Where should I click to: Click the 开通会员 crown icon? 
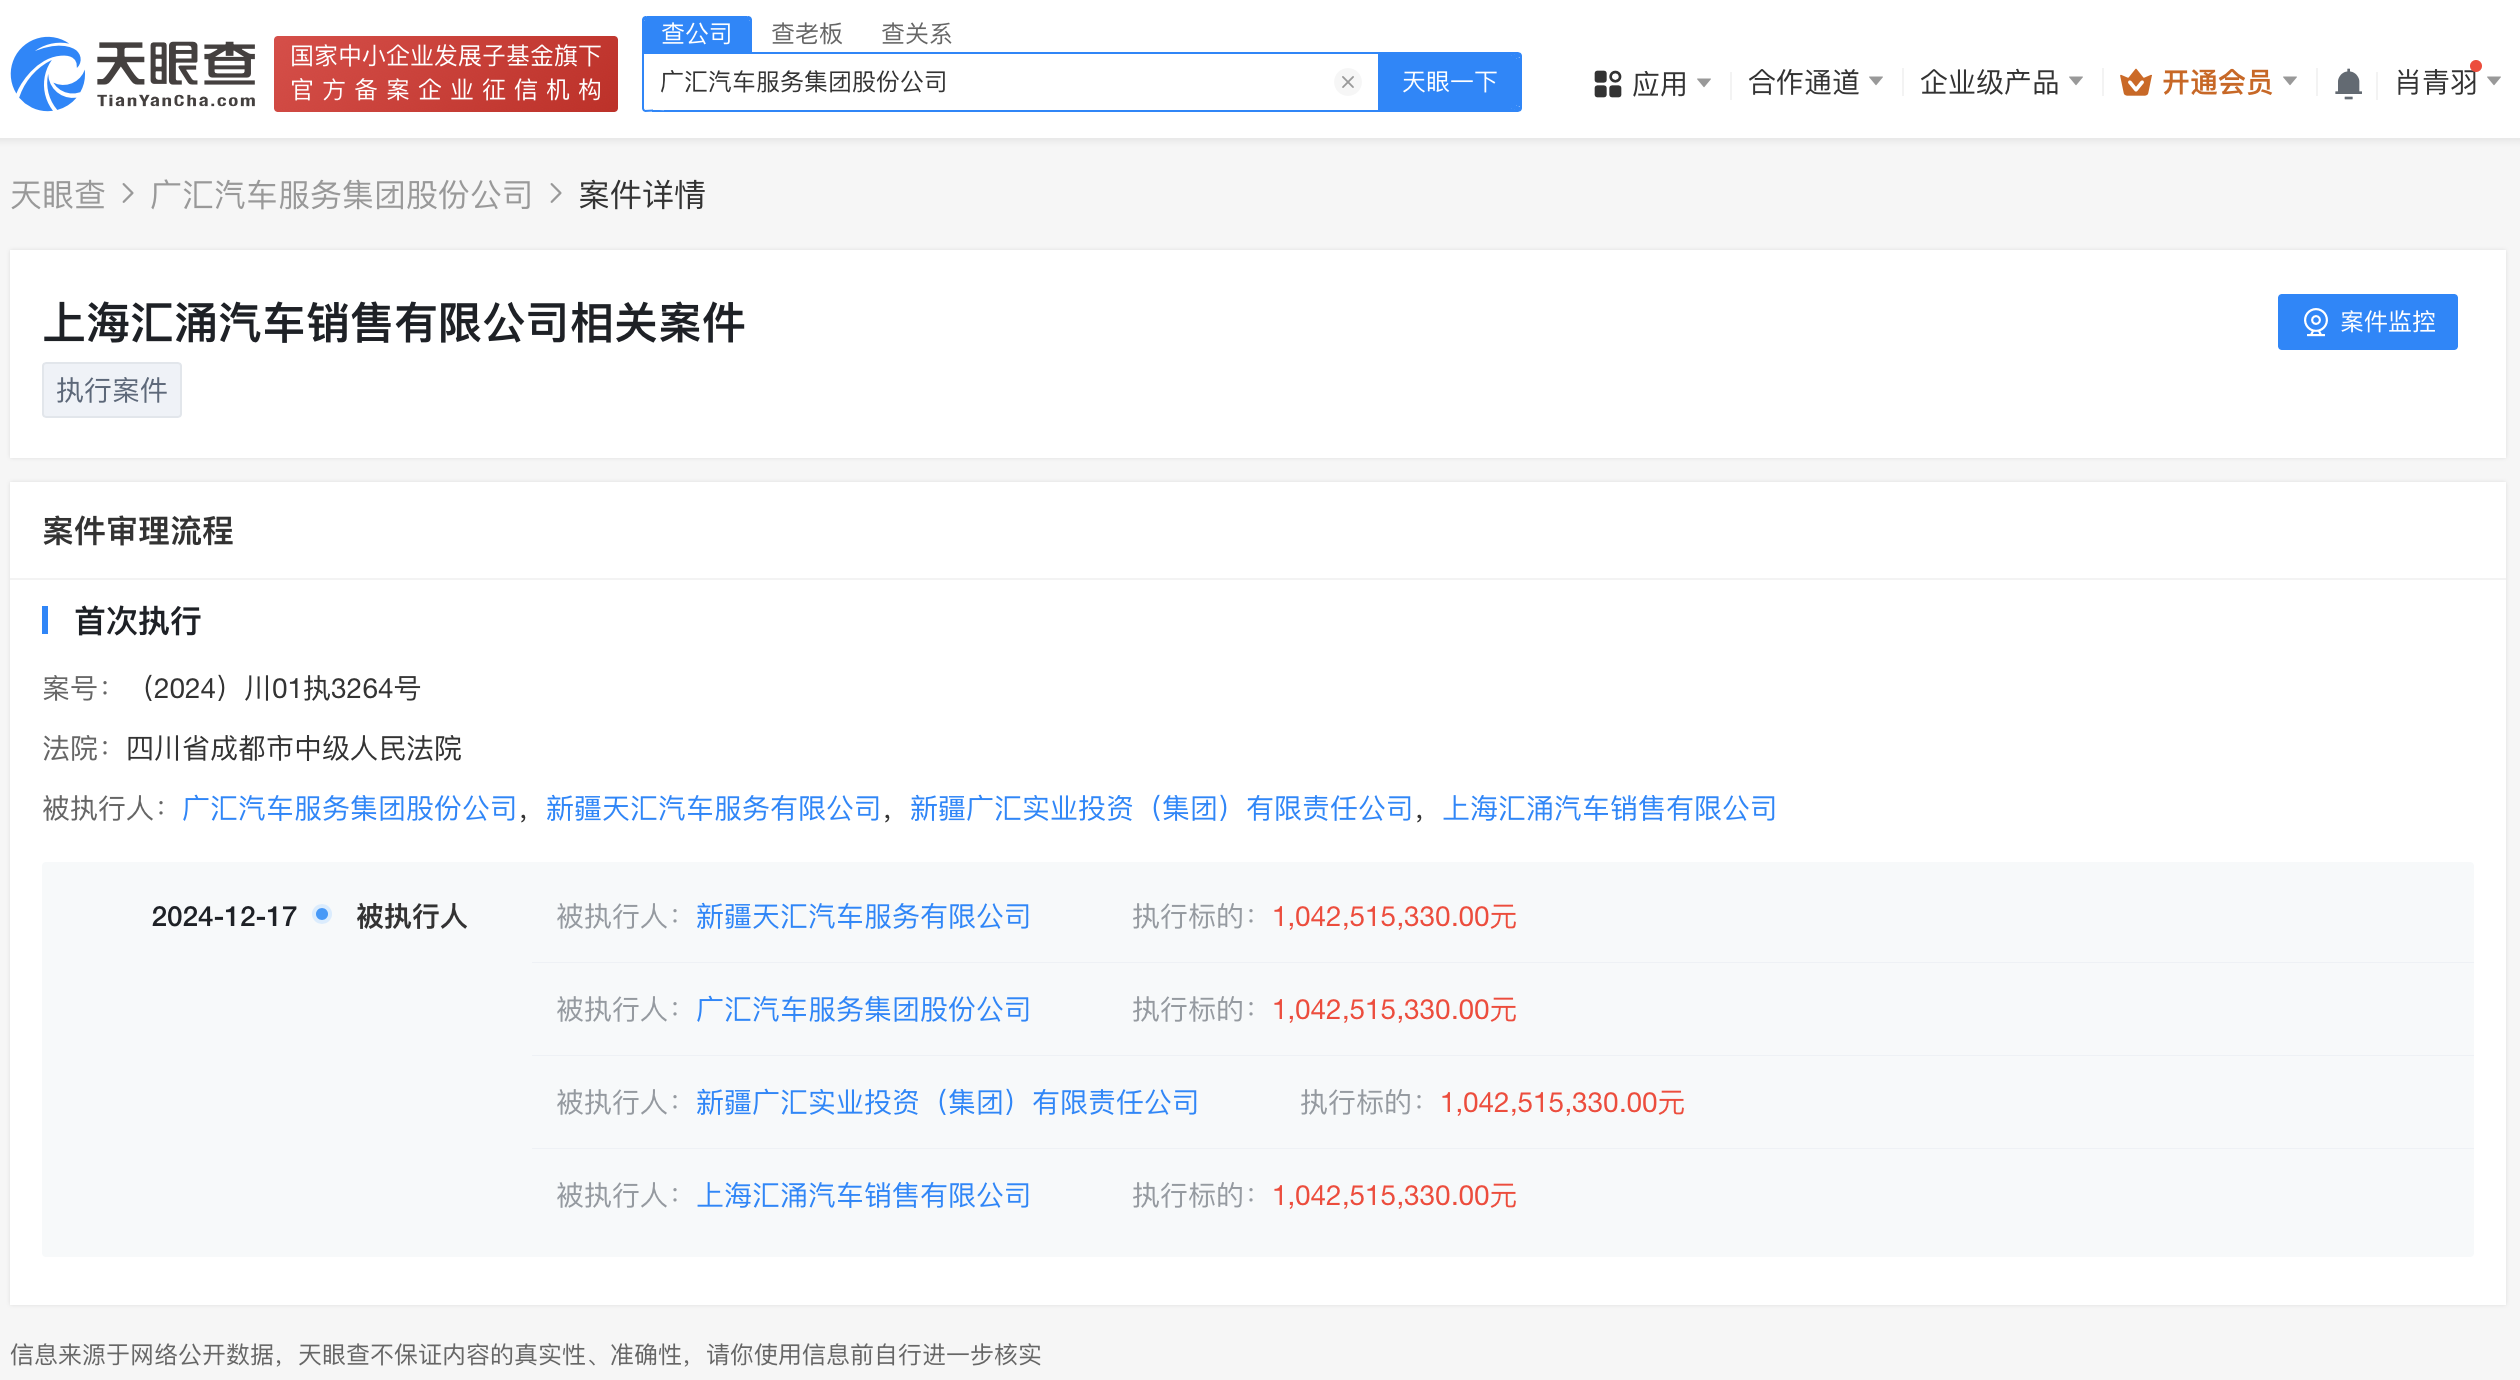(2135, 83)
